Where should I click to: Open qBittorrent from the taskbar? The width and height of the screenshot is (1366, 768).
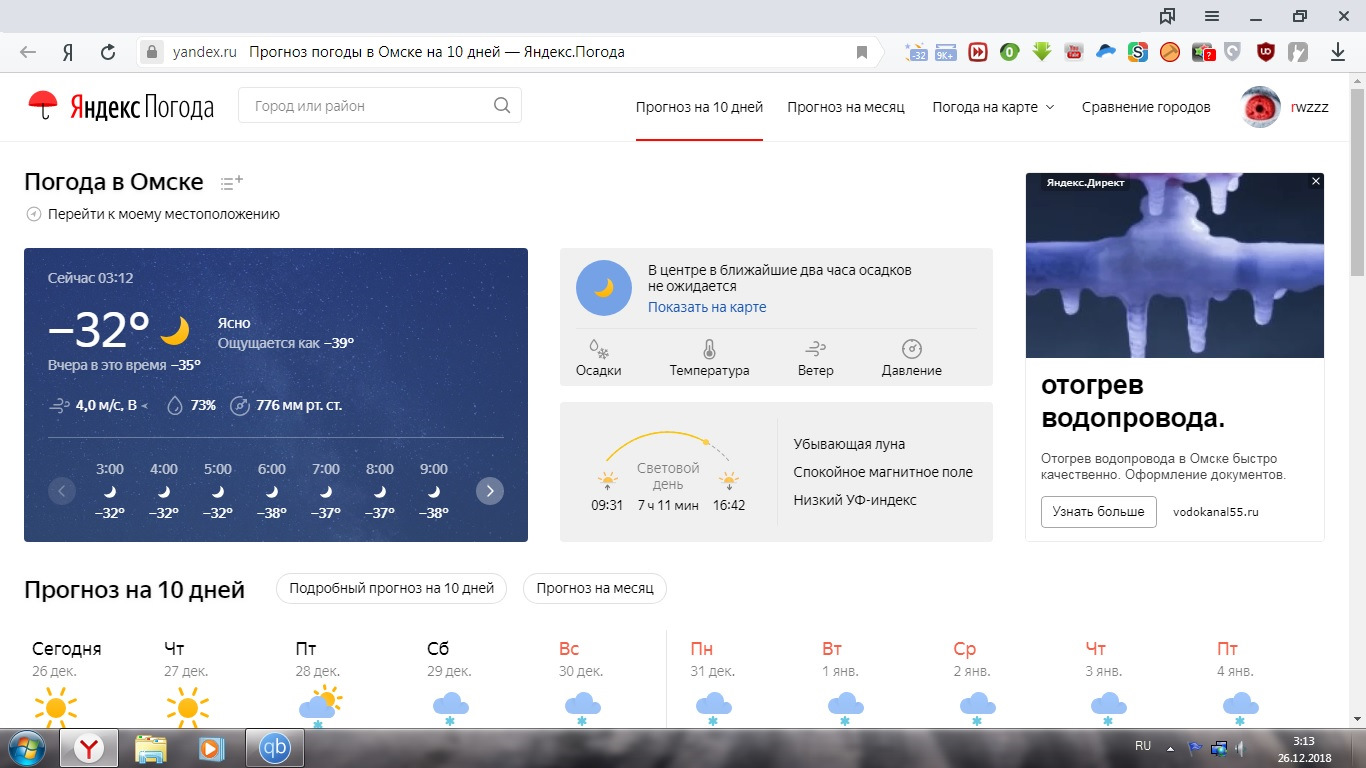point(274,748)
